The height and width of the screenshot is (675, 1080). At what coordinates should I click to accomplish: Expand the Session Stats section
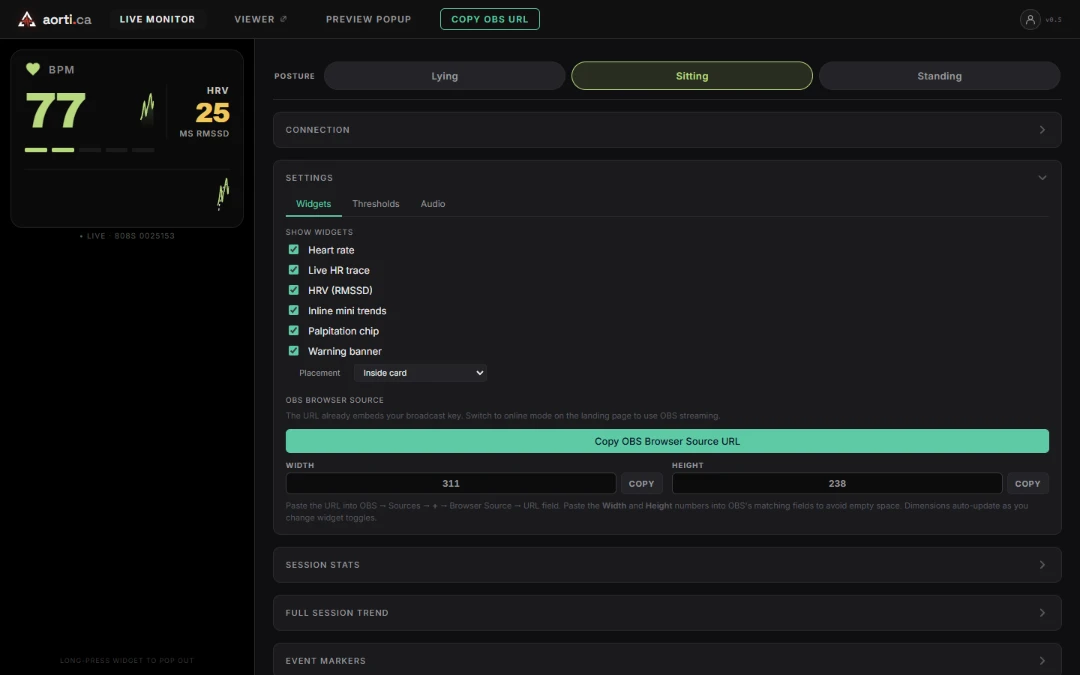click(x=667, y=565)
